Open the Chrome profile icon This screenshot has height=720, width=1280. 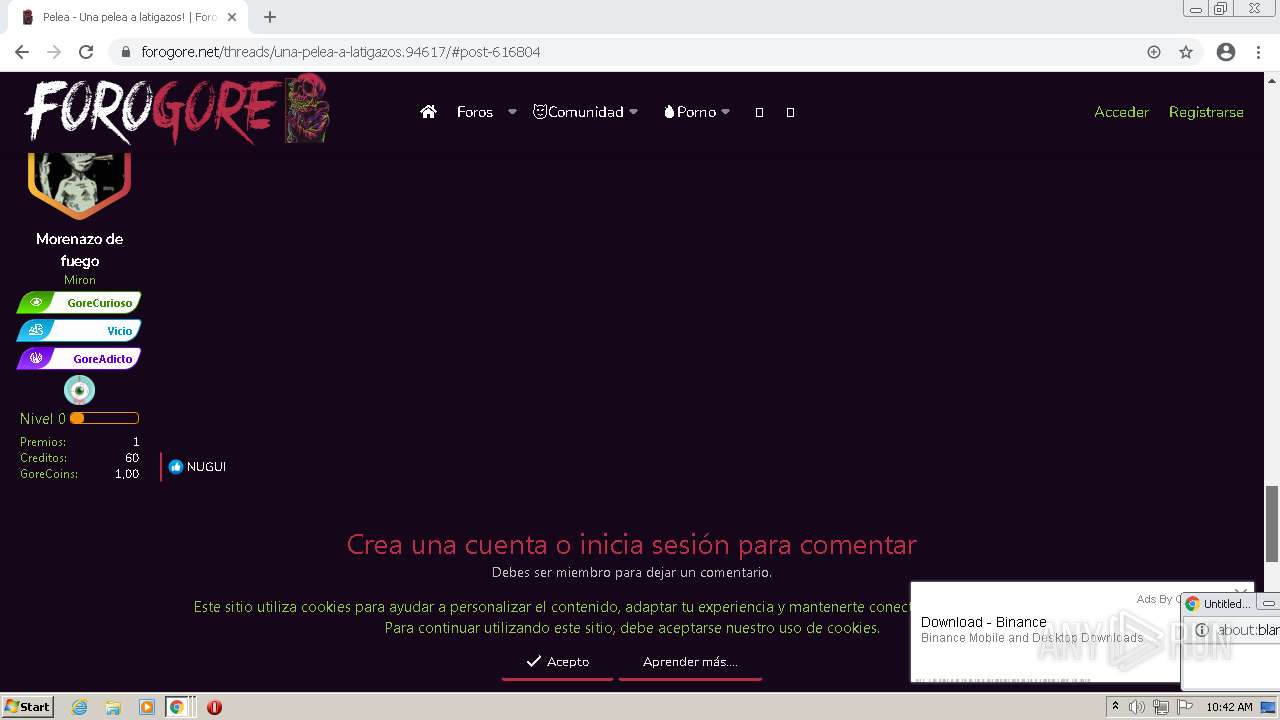(x=1226, y=52)
